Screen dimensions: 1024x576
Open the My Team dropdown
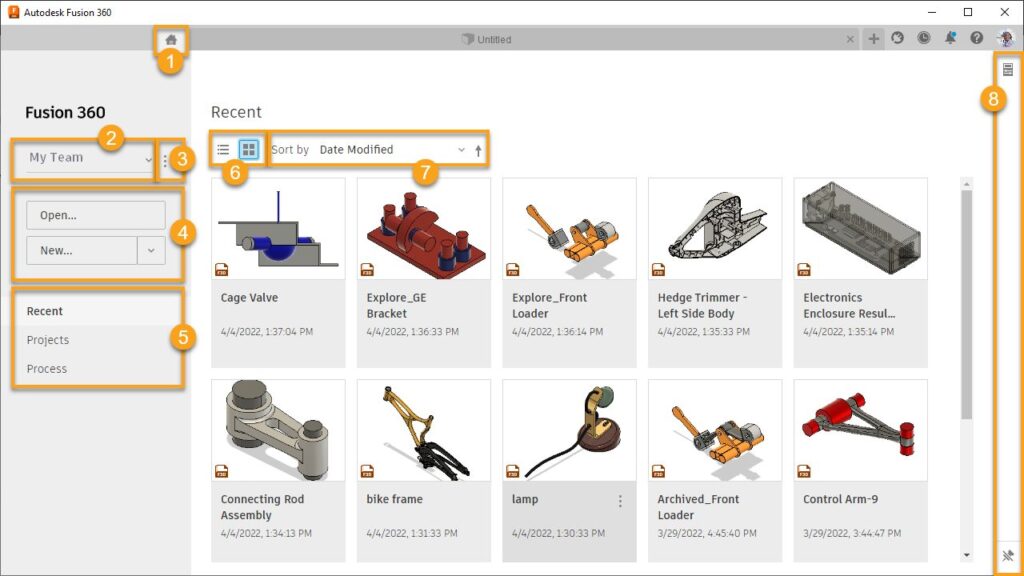[x=82, y=158]
